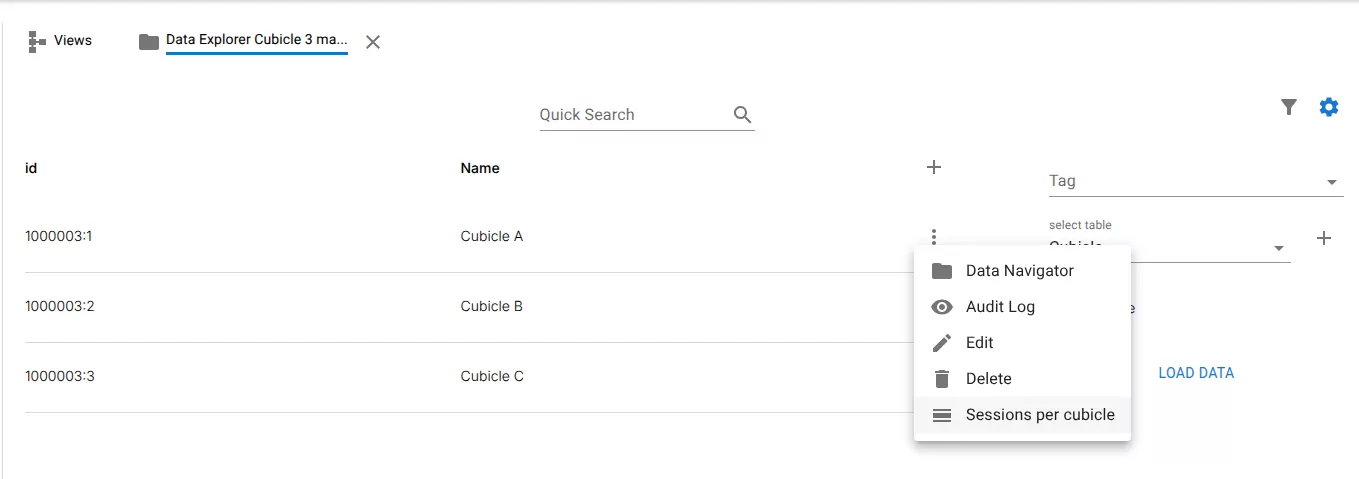Screen dimensions: 1359x479
Task: Open Sessions per cubicle menu item
Action: (1040, 415)
